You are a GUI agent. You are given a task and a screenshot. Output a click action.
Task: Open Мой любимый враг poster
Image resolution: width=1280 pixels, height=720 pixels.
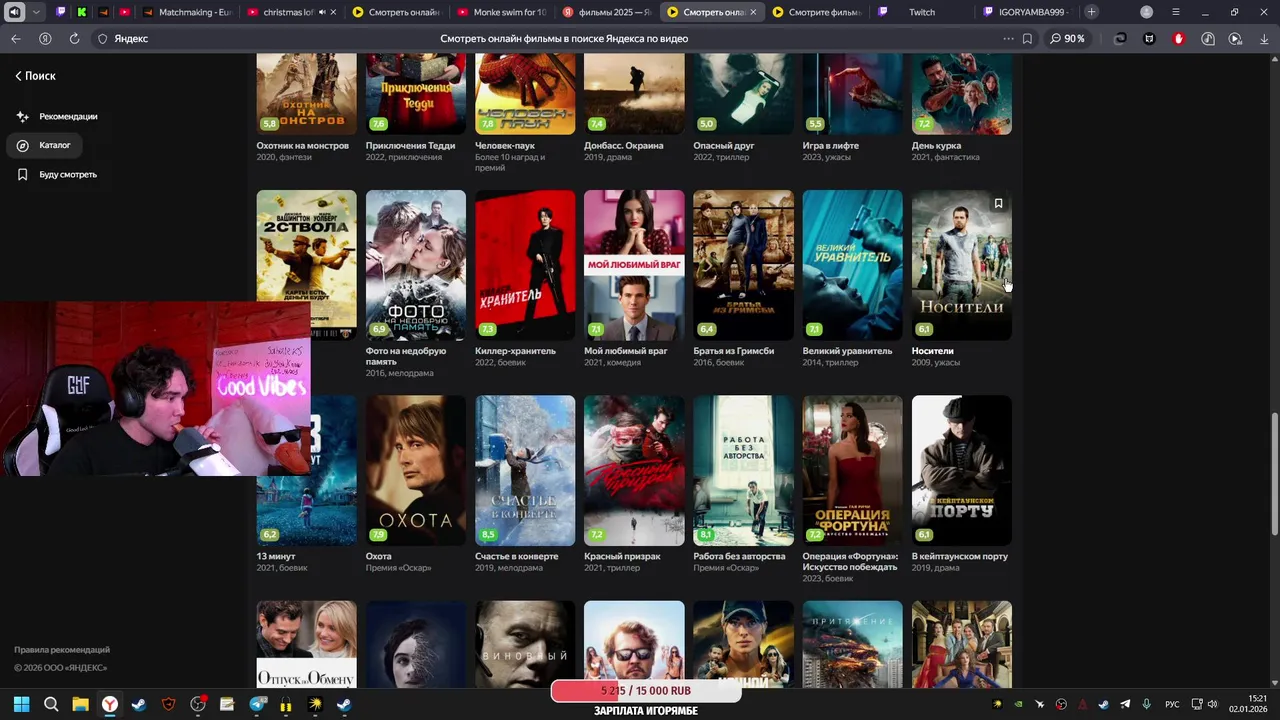coord(634,265)
